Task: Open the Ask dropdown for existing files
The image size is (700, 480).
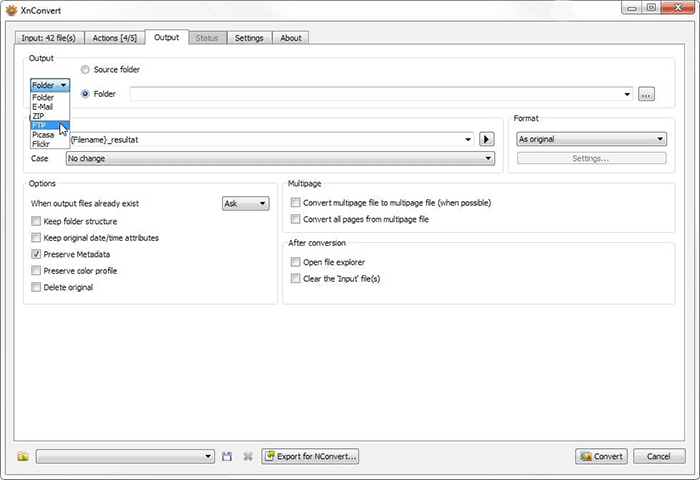Action: [x=245, y=204]
